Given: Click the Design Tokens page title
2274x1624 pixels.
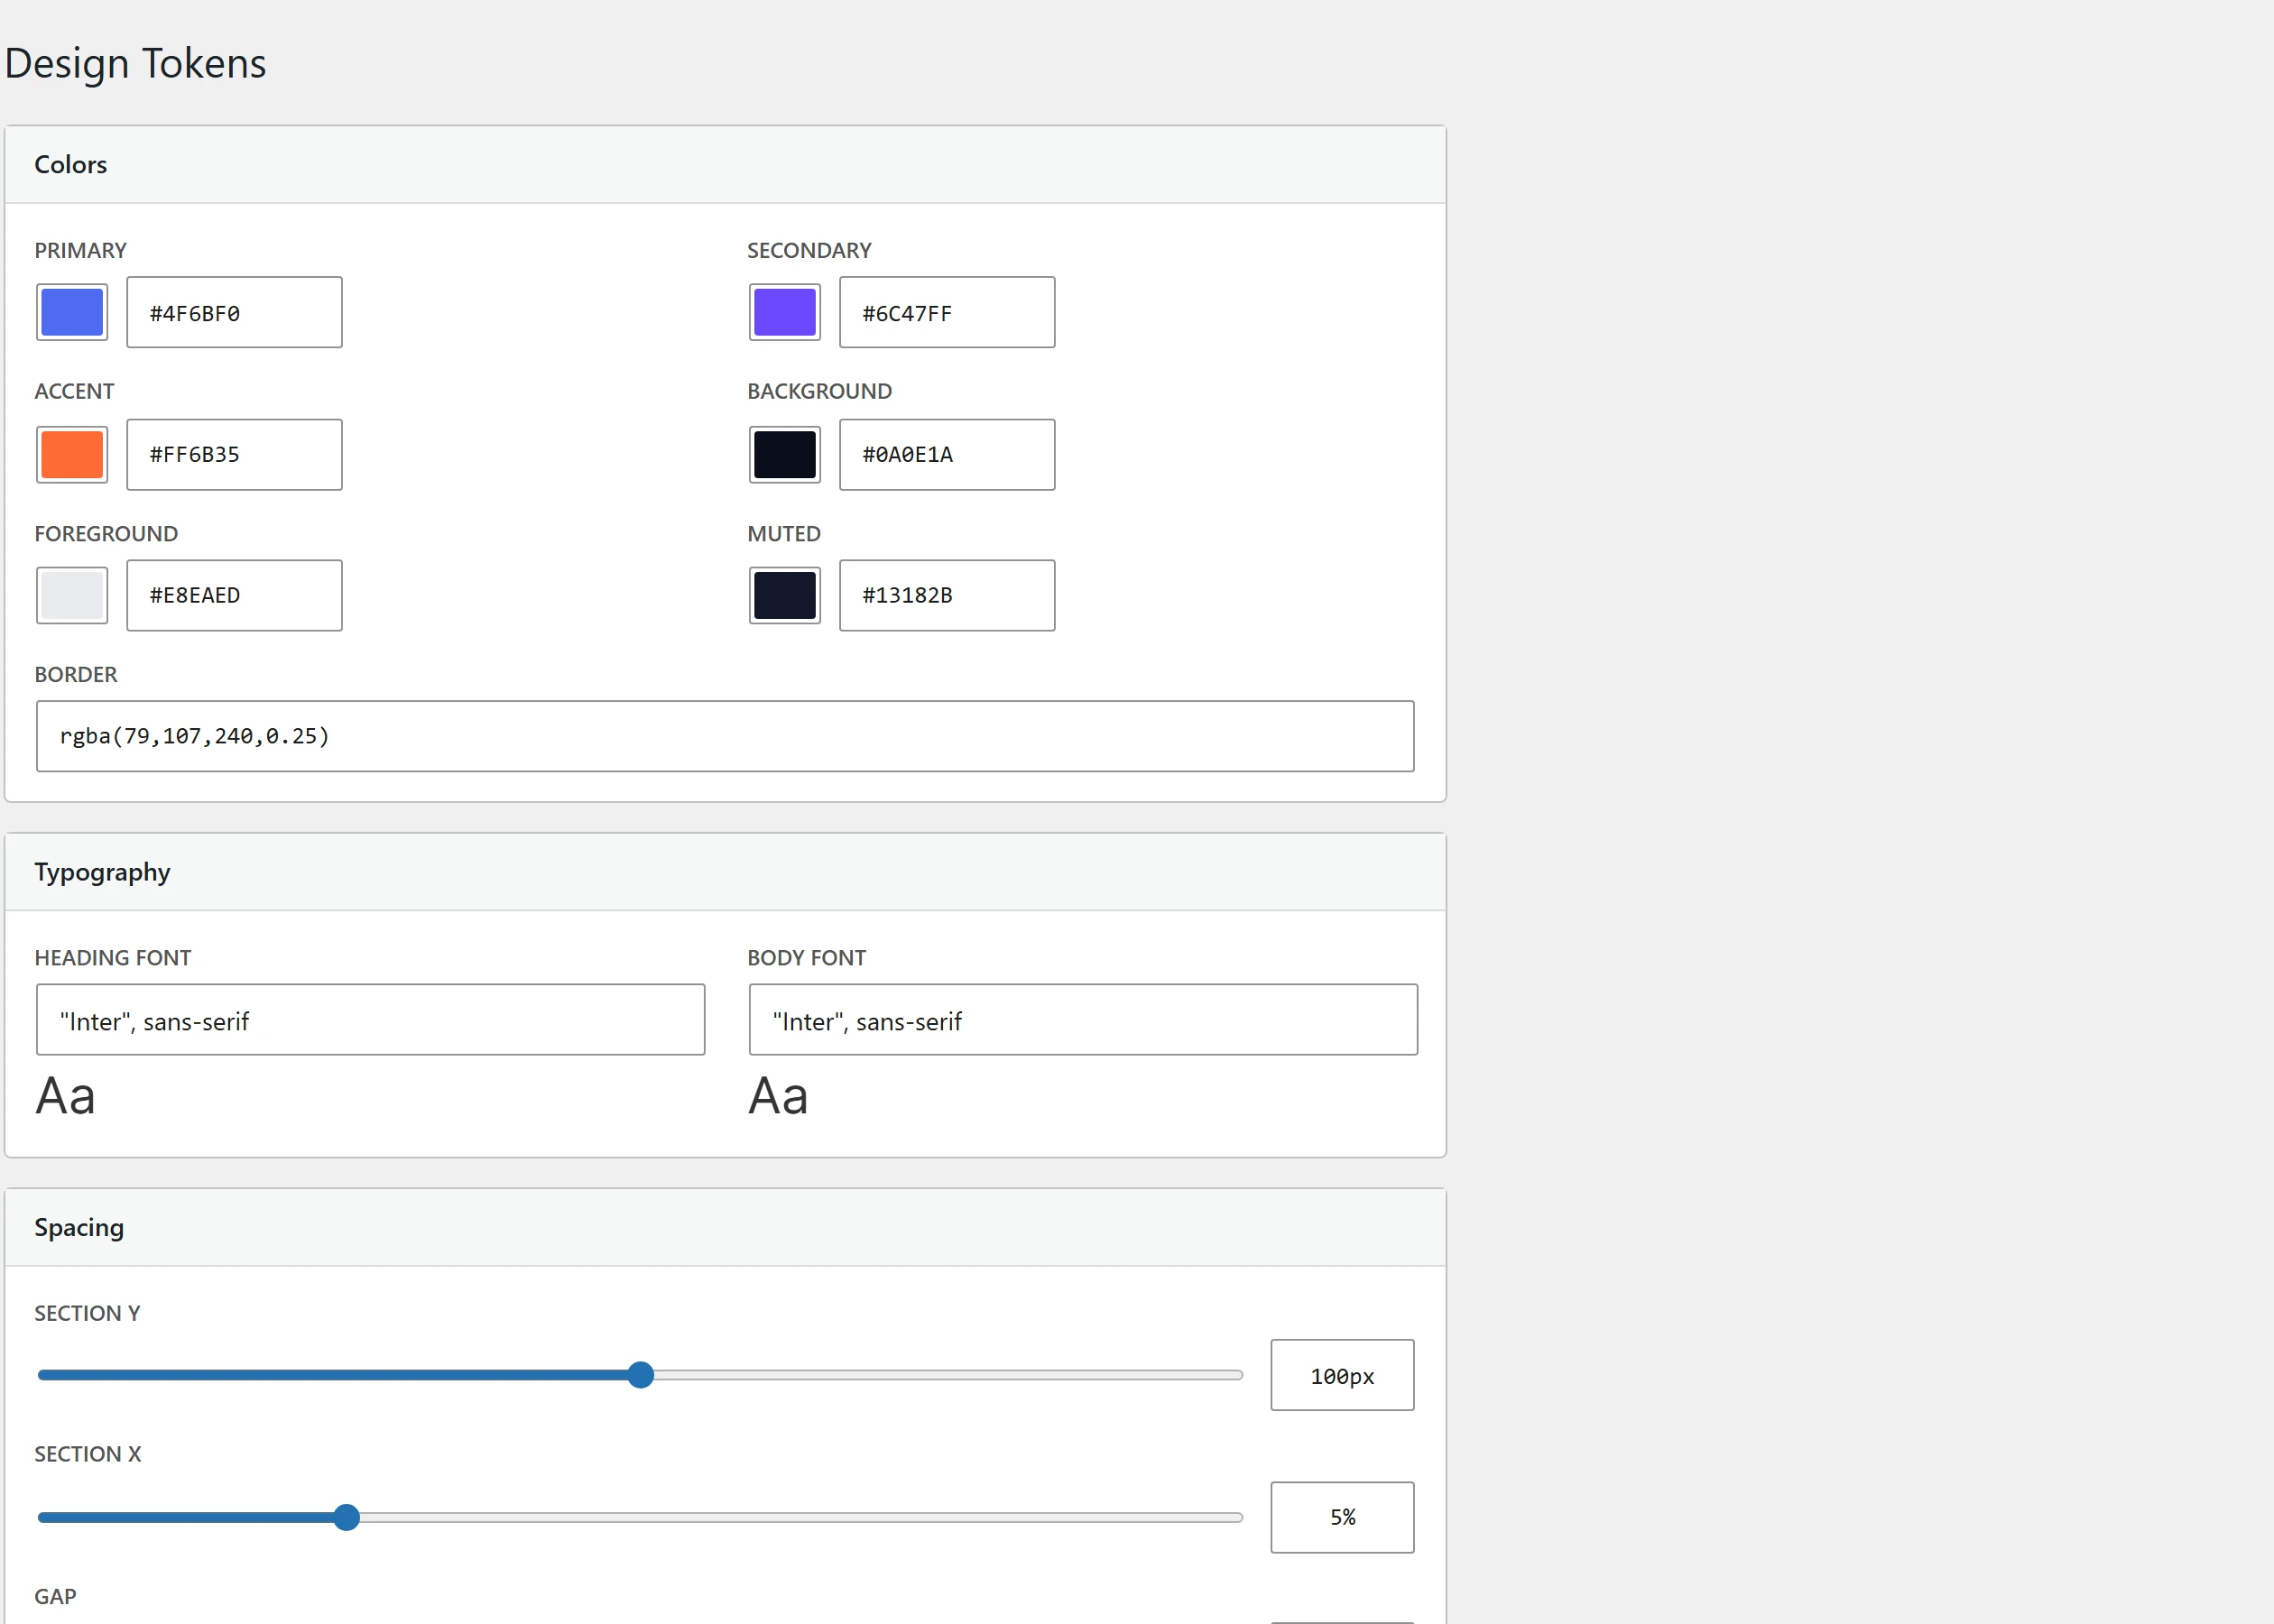Looking at the screenshot, I should [135, 63].
